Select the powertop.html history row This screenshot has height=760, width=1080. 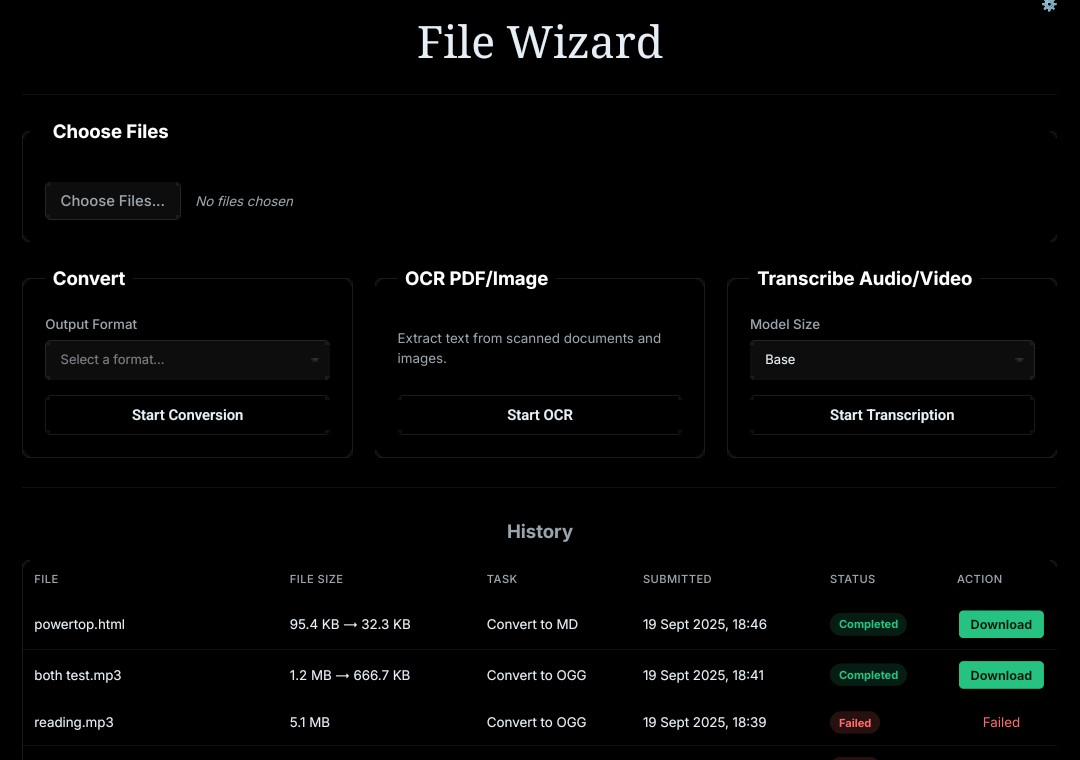tap(79, 624)
